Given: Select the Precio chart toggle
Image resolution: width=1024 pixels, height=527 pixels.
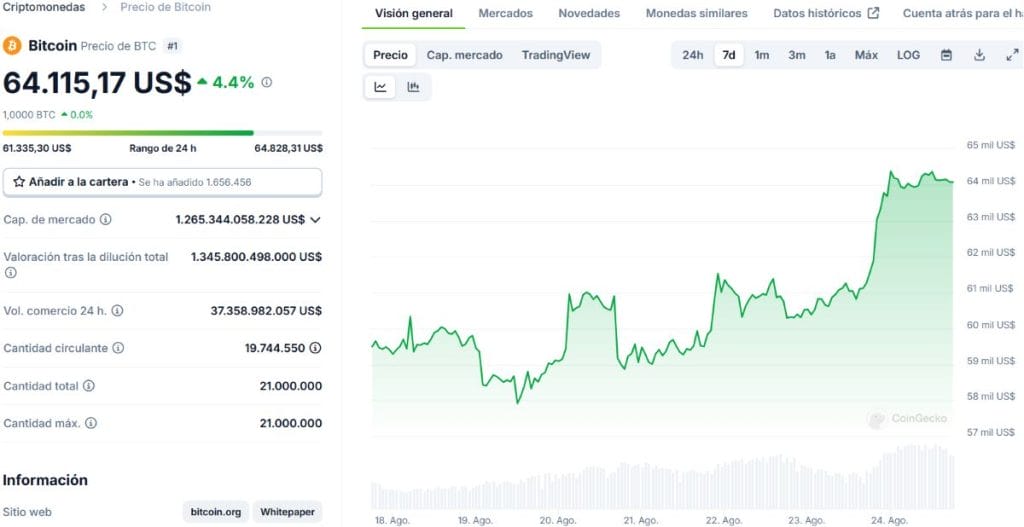Looking at the screenshot, I should coord(390,56).
